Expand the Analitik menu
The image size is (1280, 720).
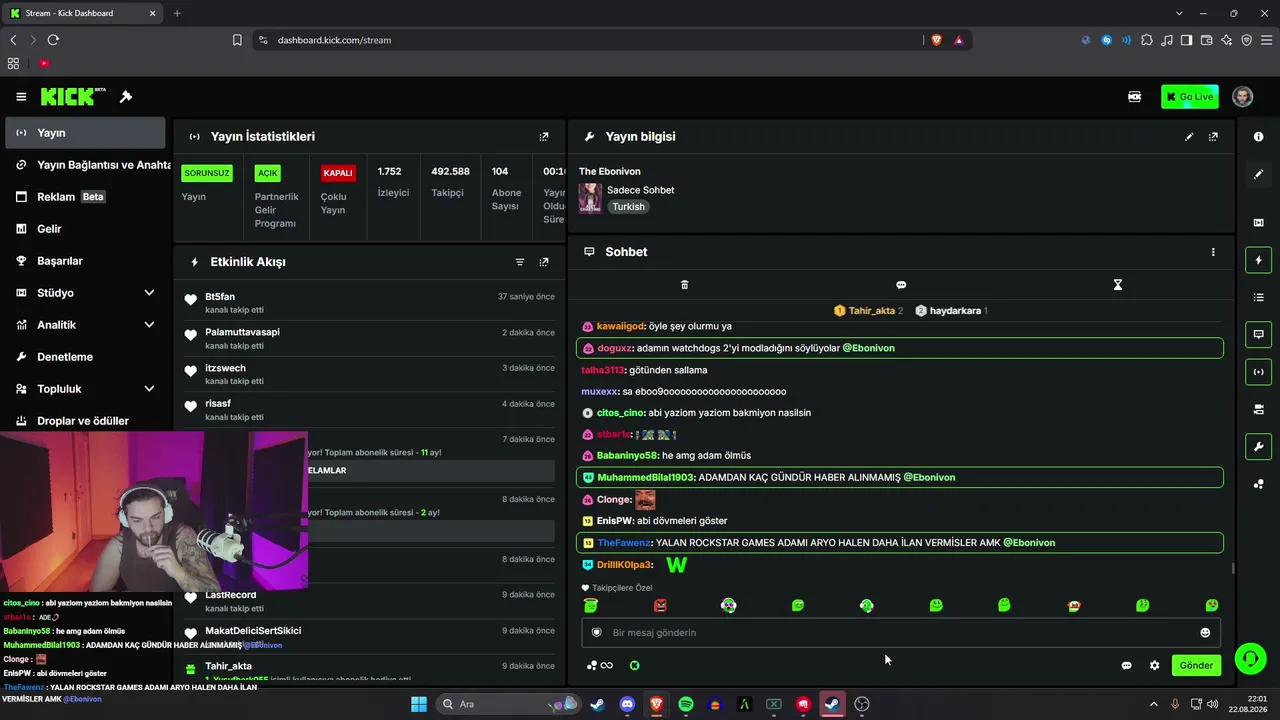click(84, 325)
